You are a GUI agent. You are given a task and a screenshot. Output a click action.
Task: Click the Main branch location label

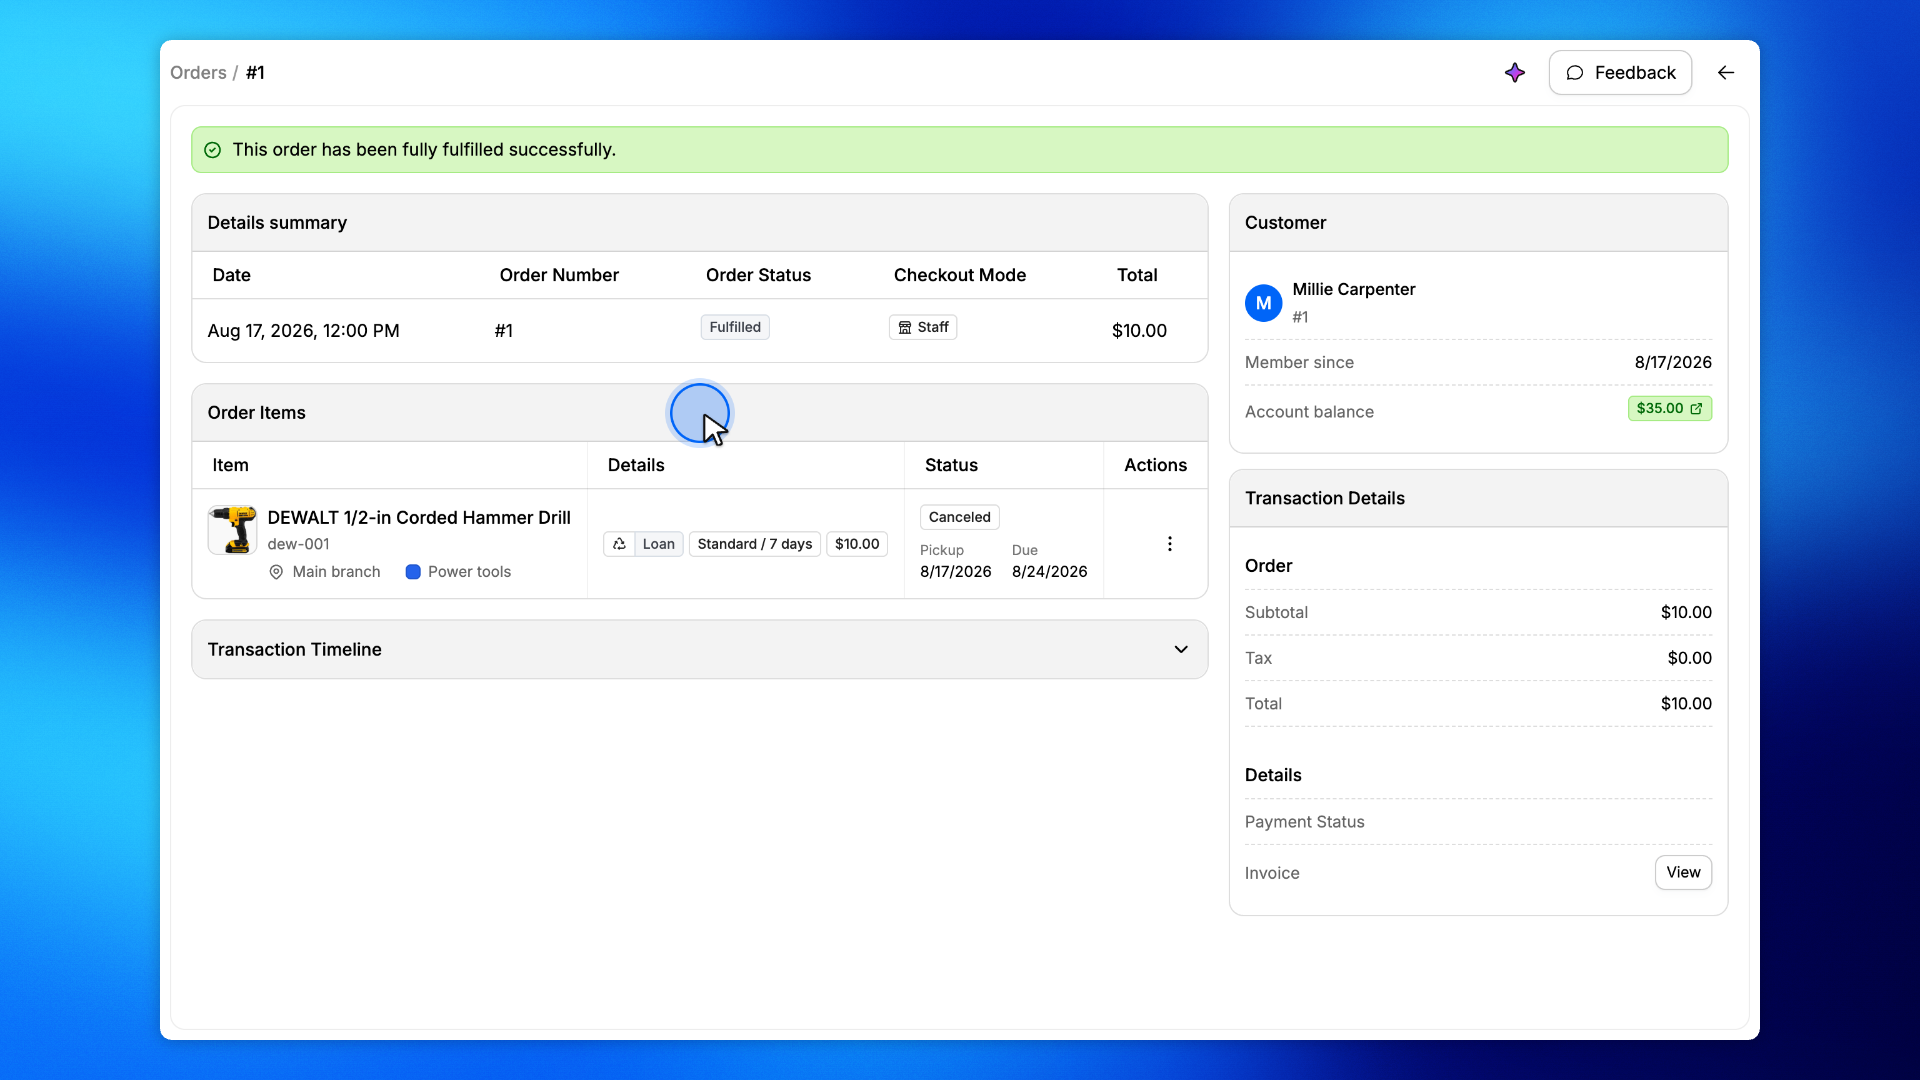[x=336, y=572]
